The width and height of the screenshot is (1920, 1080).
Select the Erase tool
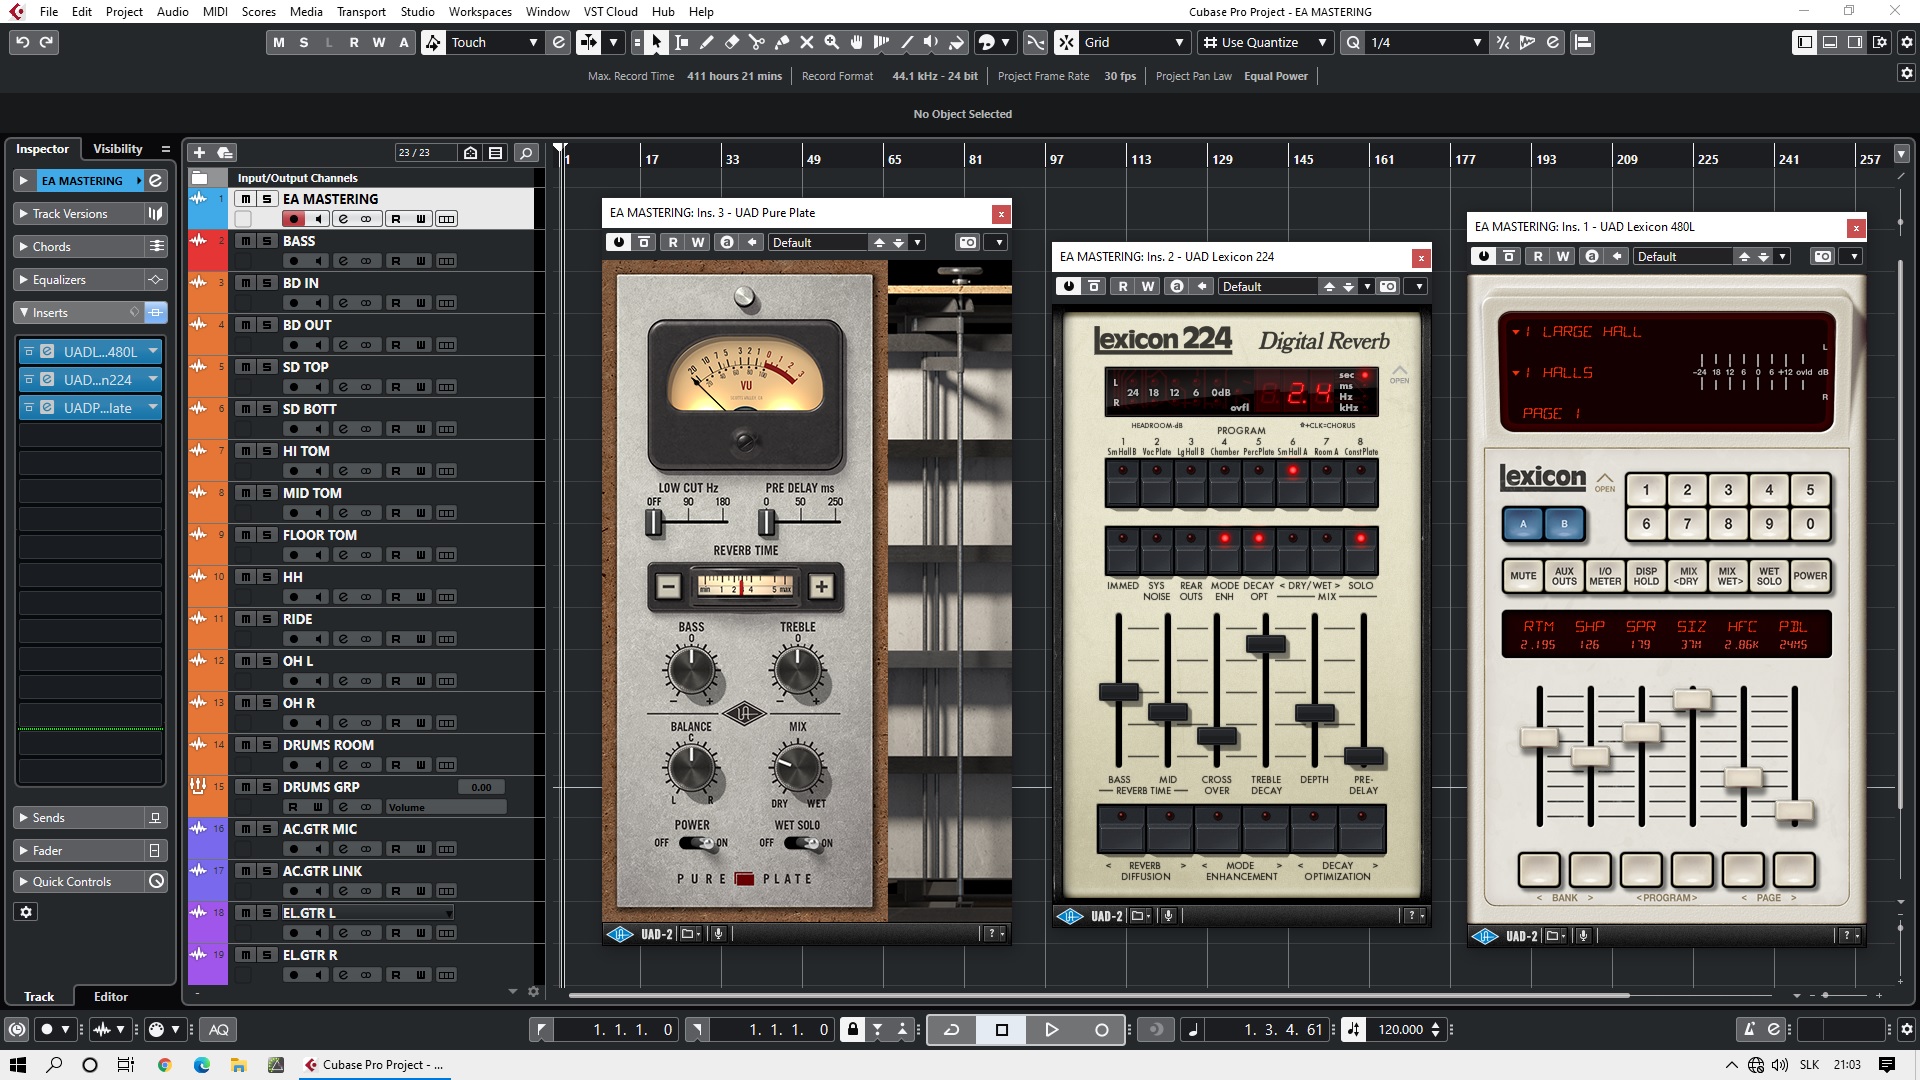731,42
